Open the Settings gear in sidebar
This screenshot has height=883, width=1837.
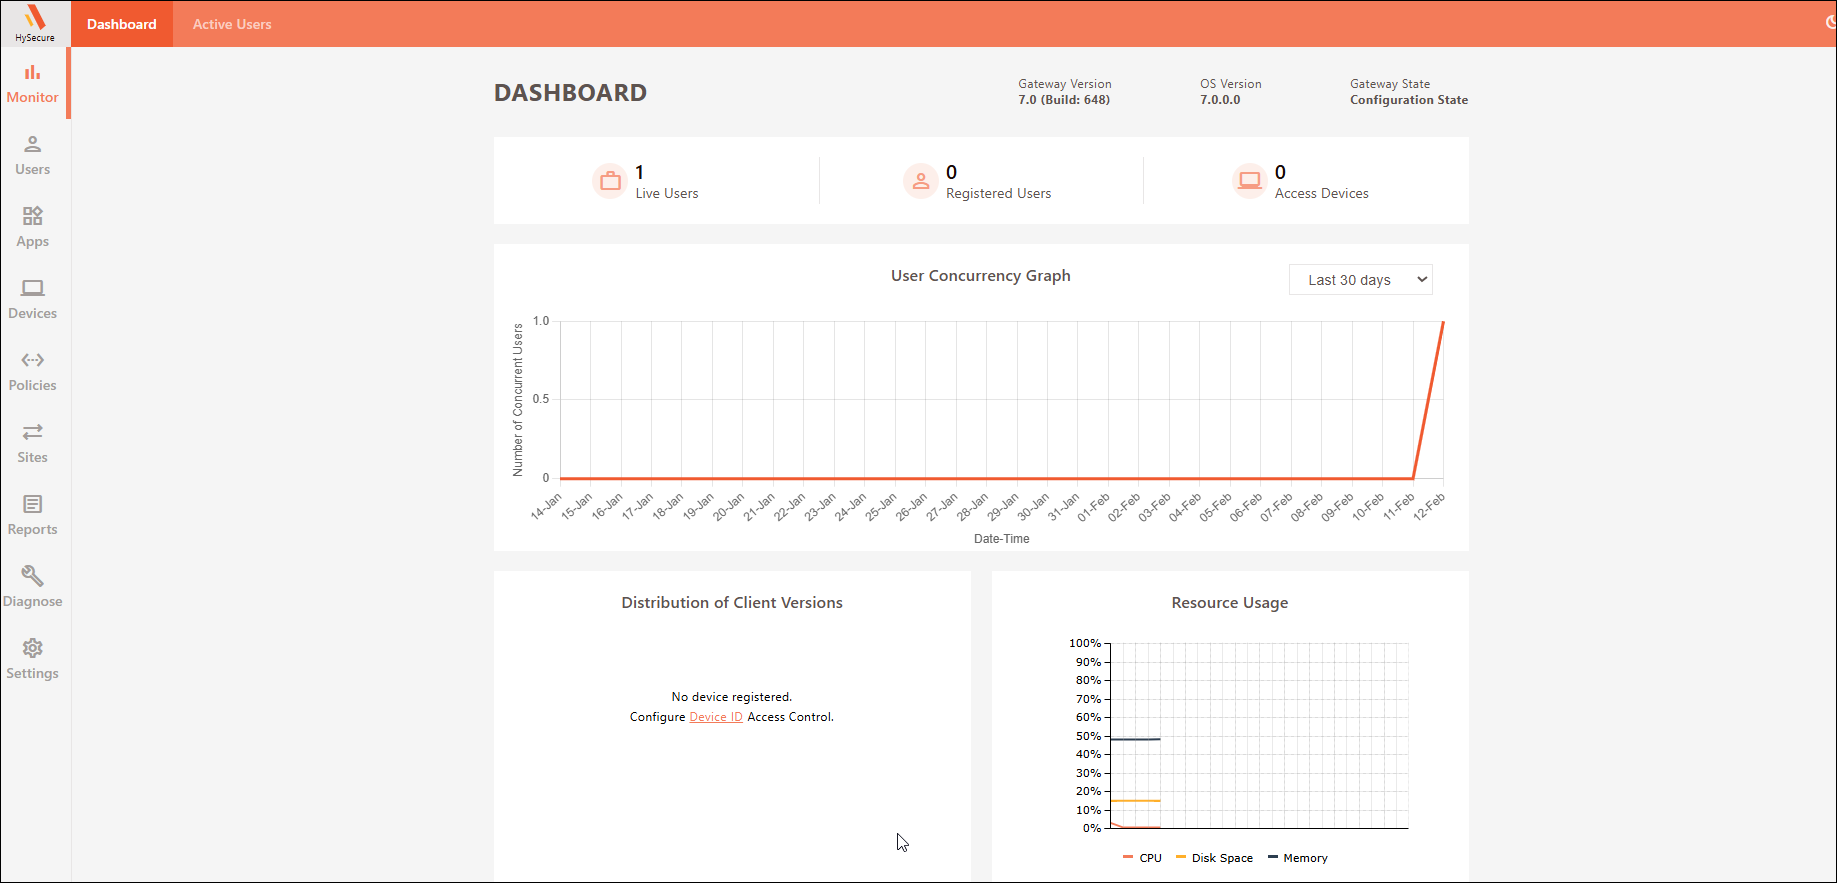[x=33, y=659]
